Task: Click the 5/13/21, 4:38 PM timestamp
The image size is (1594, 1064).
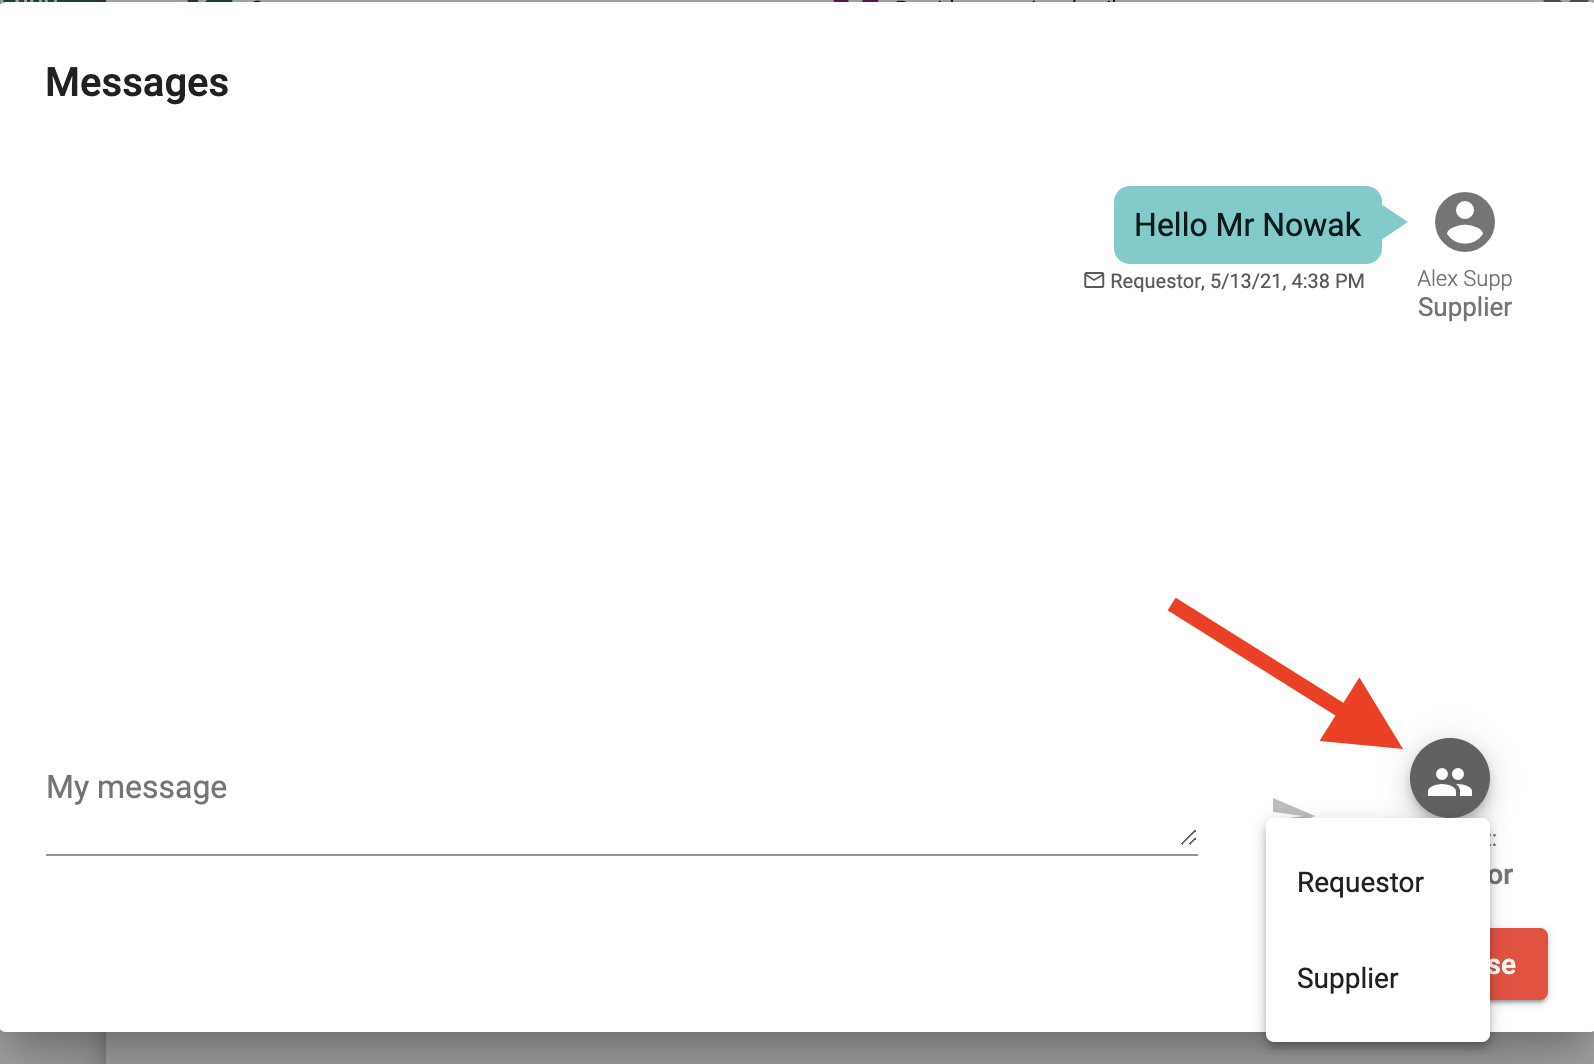Action: tap(1287, 281)
